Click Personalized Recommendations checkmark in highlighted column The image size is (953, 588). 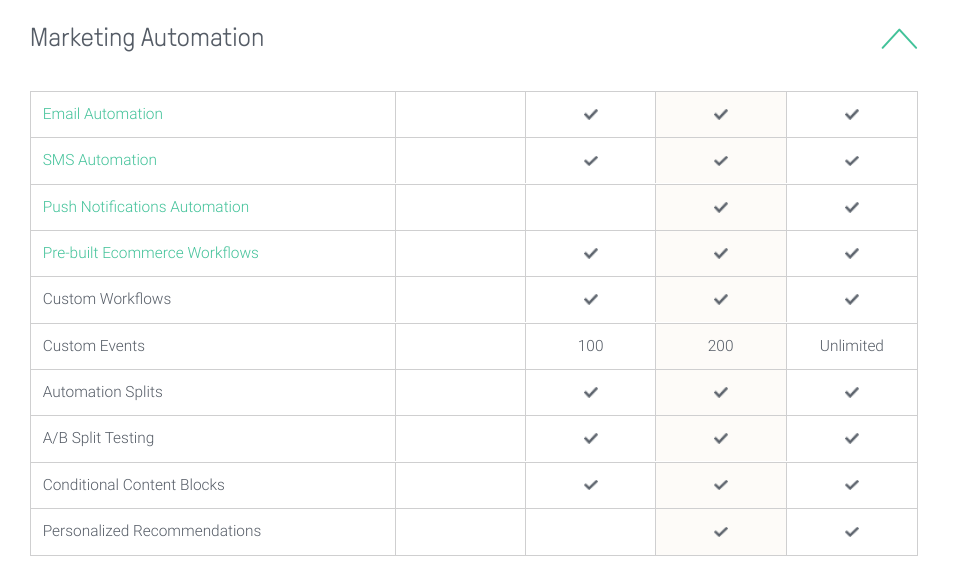coord(720,532)
